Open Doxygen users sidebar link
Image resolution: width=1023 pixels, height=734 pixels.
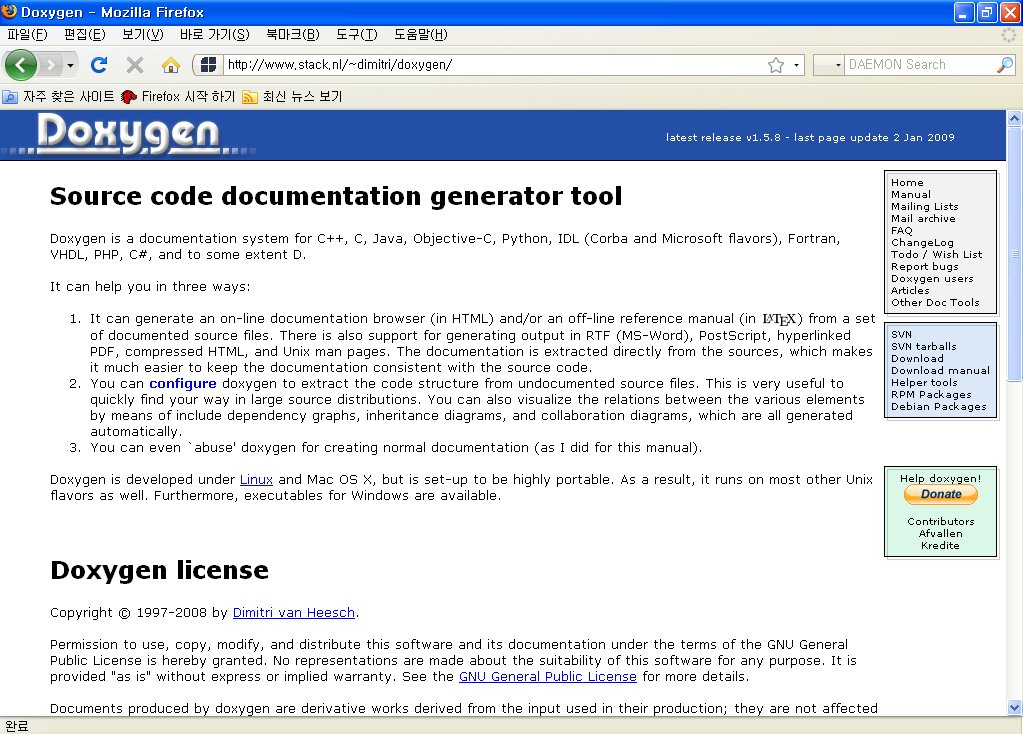[932, 279]
